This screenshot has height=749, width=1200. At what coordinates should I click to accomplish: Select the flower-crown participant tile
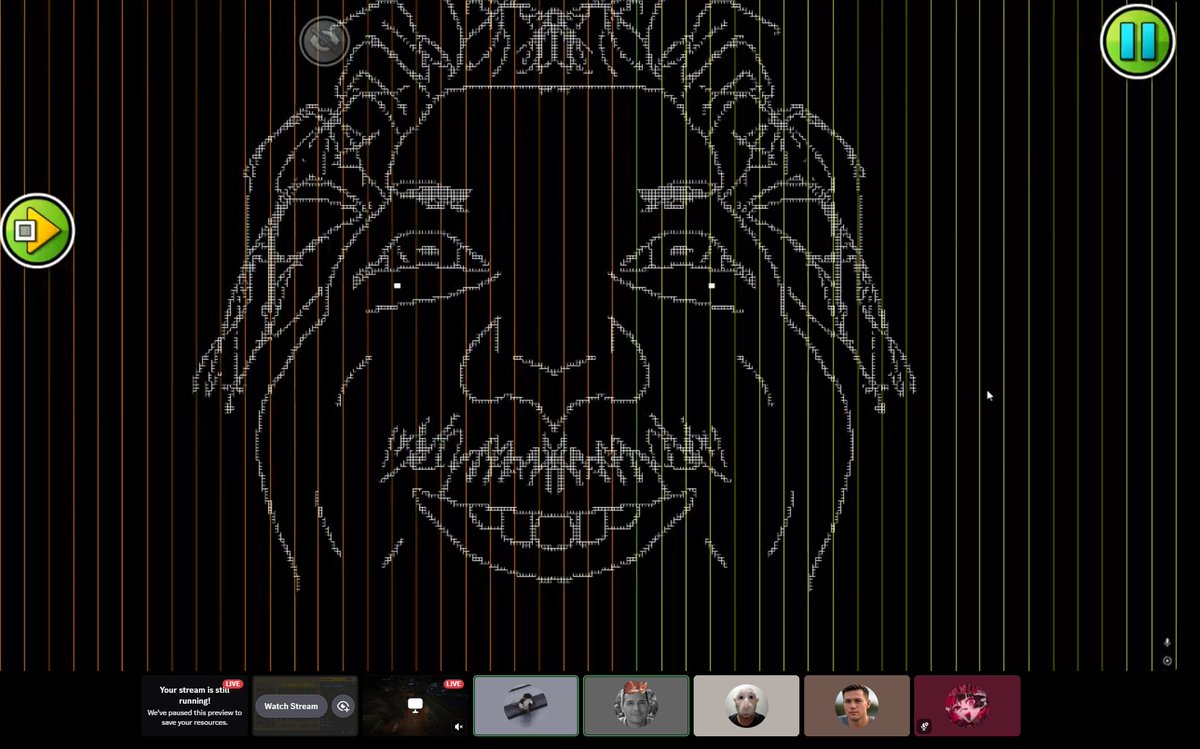click(x=636, y=706)
